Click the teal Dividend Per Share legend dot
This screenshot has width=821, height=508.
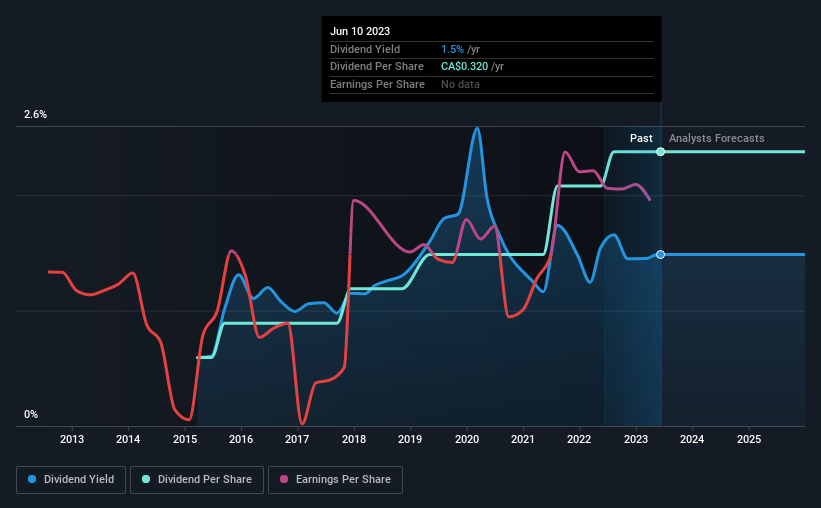[146, 479]
